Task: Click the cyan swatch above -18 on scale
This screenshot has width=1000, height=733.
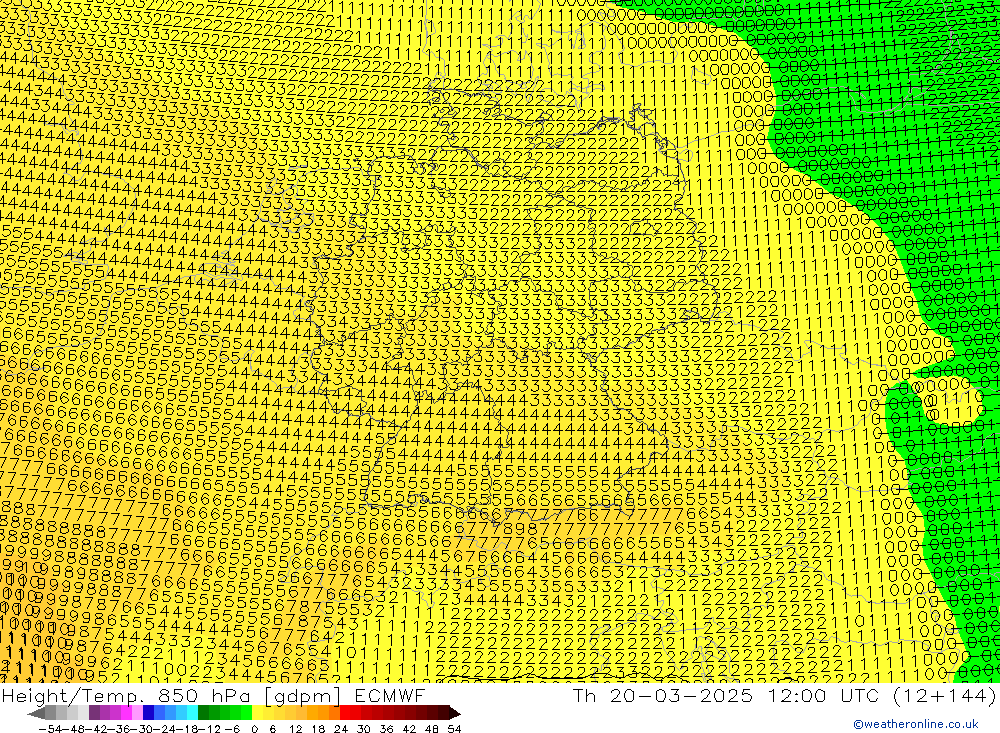Action: (192, 713)
